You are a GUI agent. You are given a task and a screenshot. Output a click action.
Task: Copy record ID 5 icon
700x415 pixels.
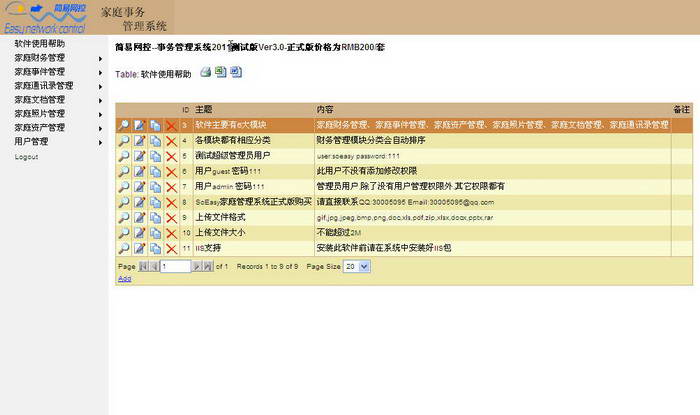[155, 156]
